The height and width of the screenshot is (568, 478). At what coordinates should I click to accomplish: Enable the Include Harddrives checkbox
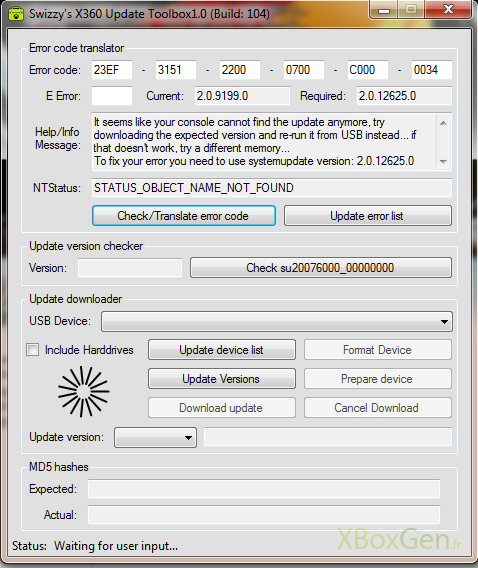(33, 350)
